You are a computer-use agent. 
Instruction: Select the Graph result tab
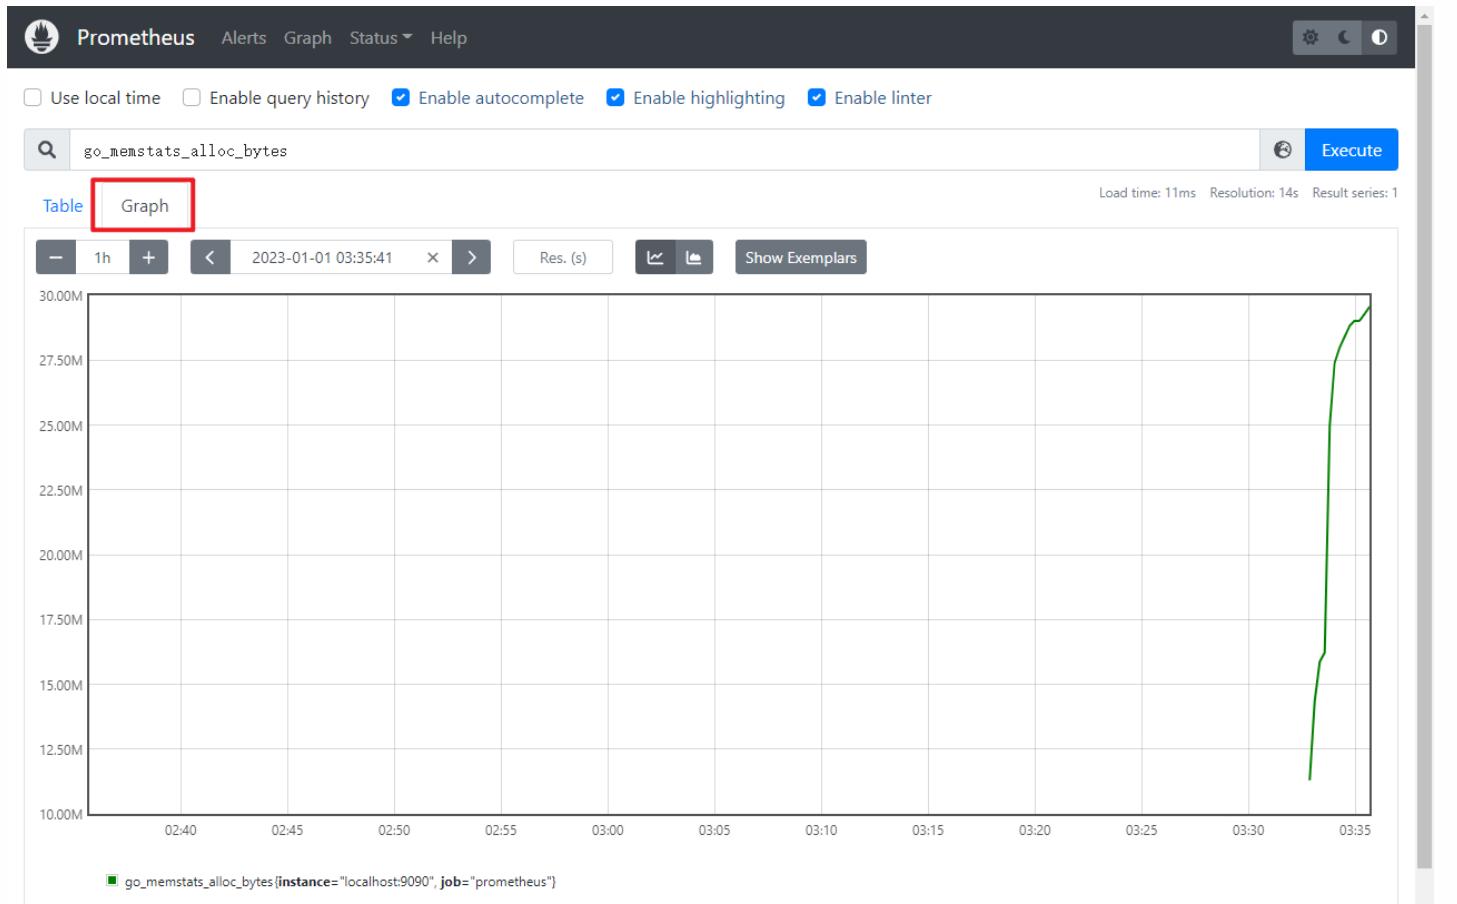(x=144, y=206)
